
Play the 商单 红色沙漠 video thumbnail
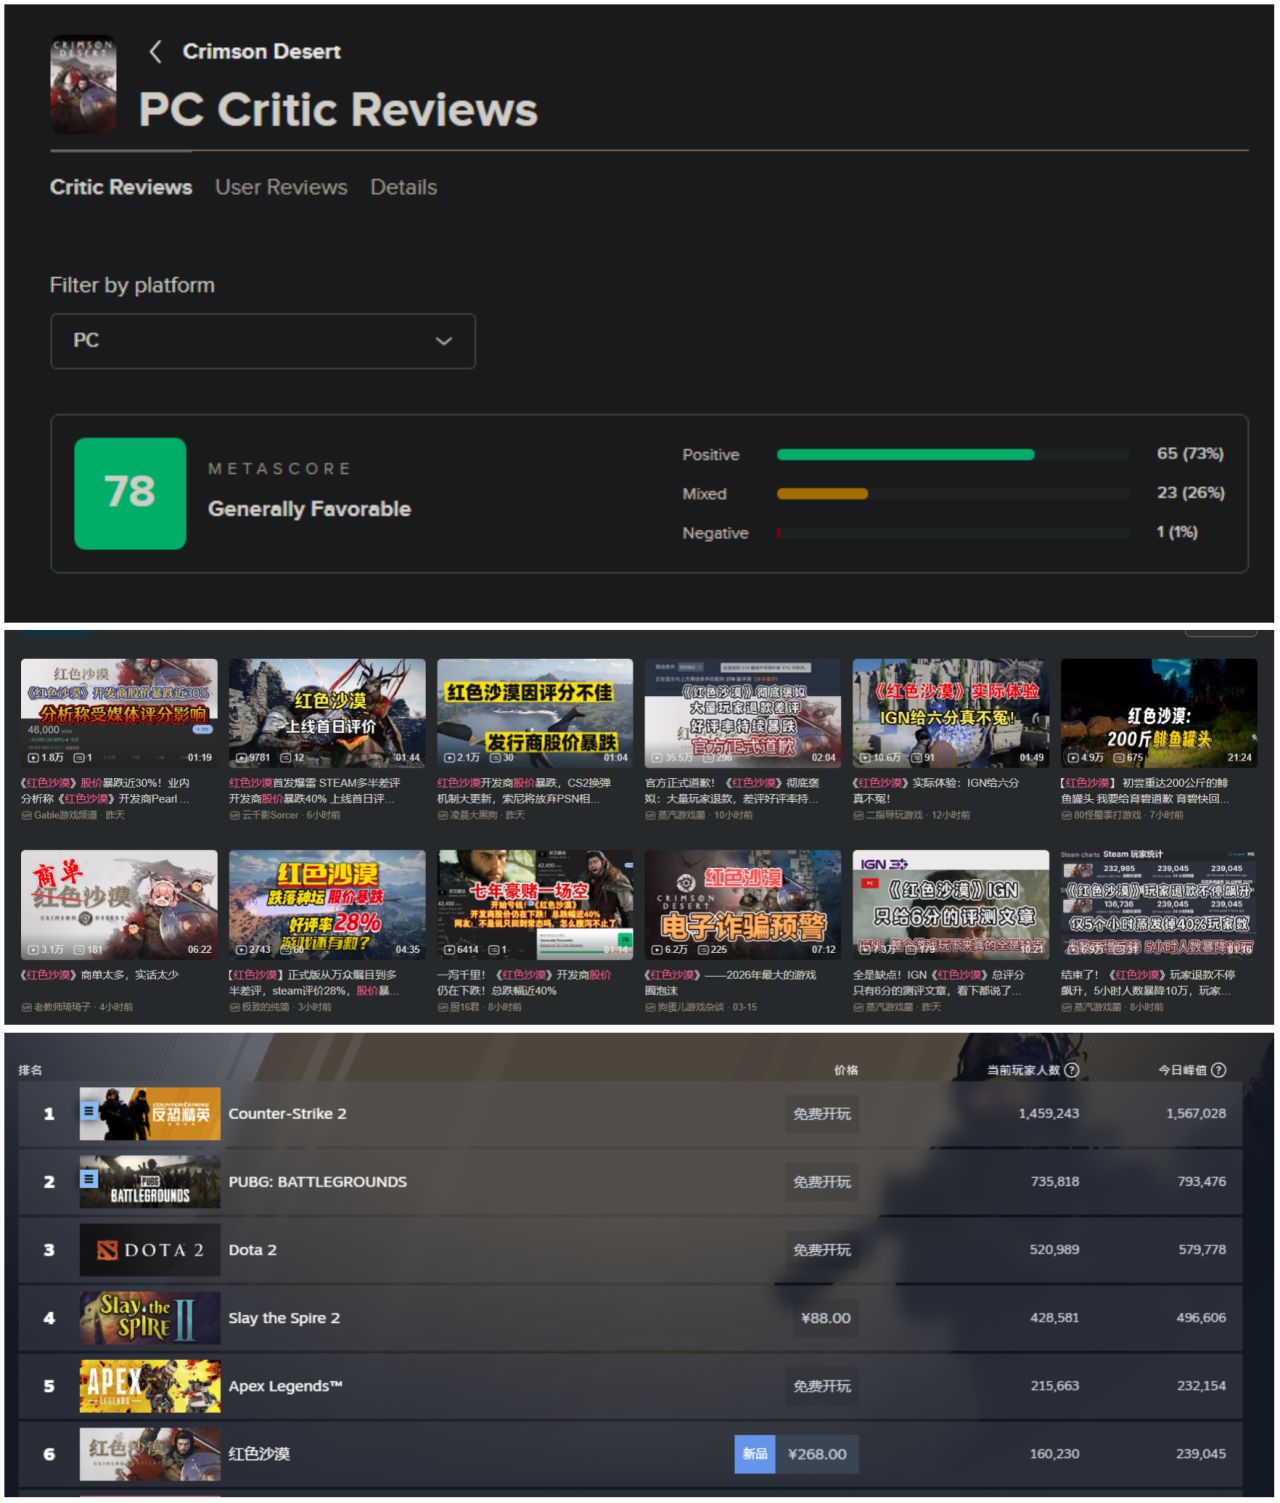(119, 905)
